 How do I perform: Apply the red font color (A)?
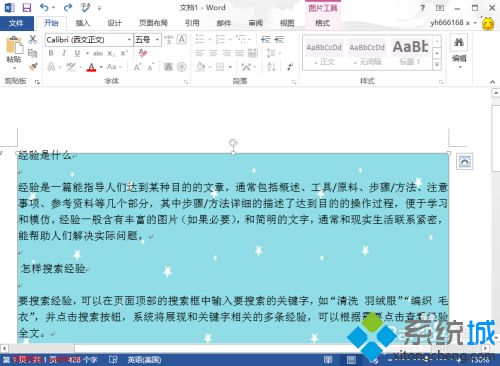91,67
